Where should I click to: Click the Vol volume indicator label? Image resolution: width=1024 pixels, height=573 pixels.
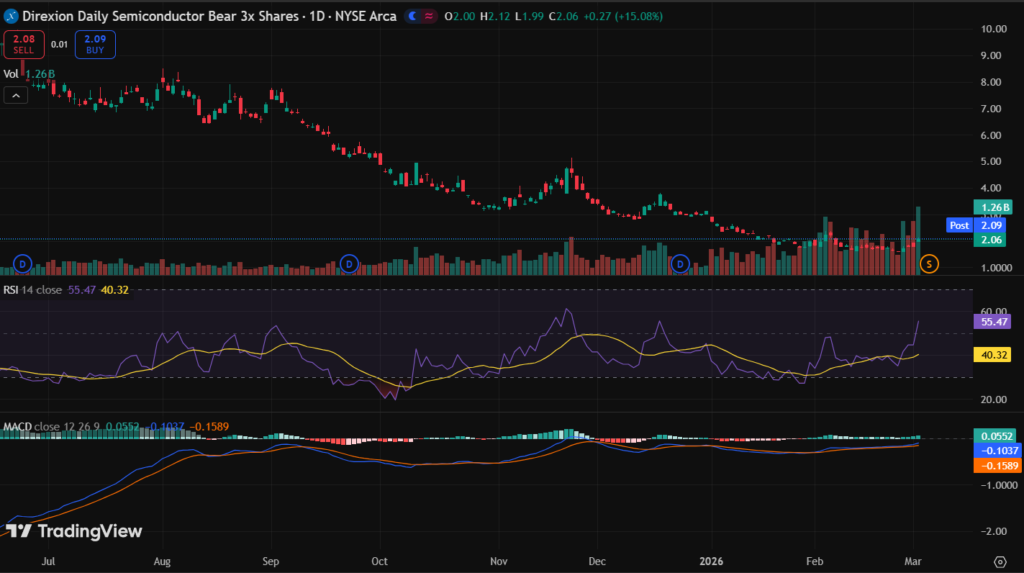click(x=11, y=73)
